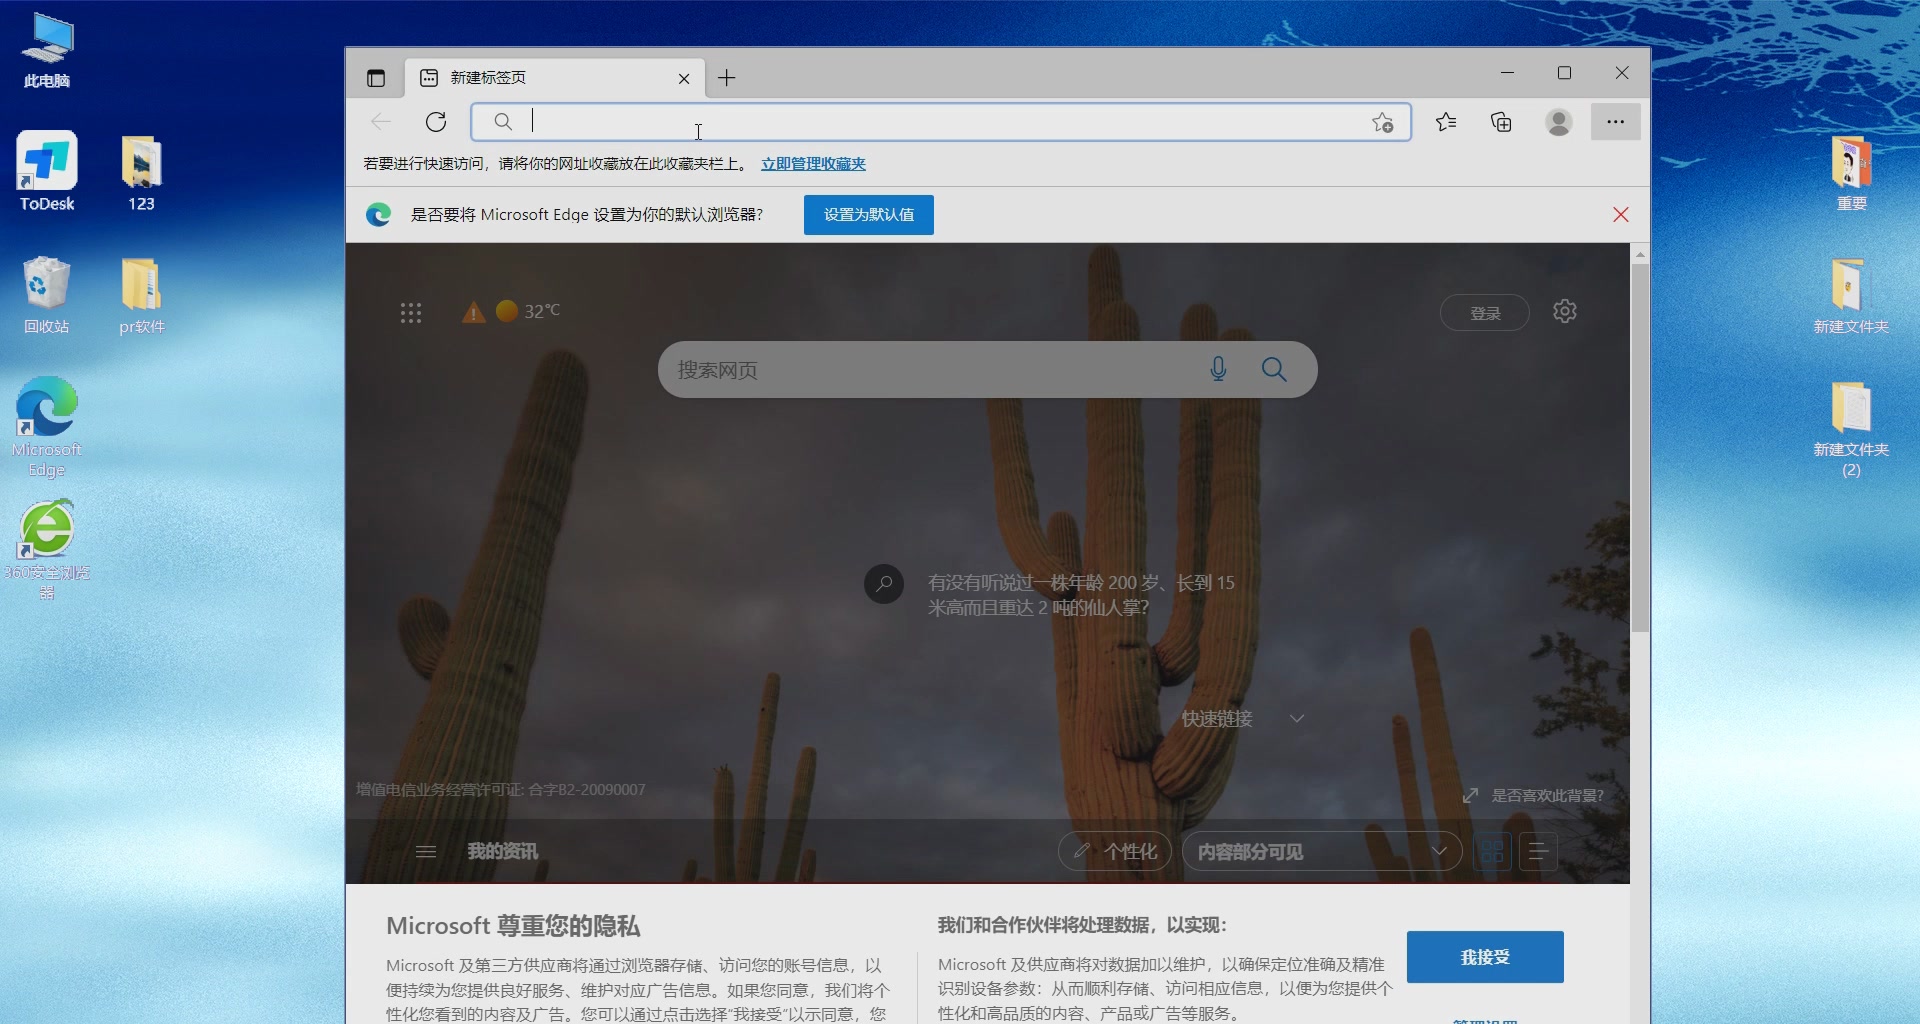Open Settings and more ellipsis menu

pyautogui.click(x=1615, y=122)
